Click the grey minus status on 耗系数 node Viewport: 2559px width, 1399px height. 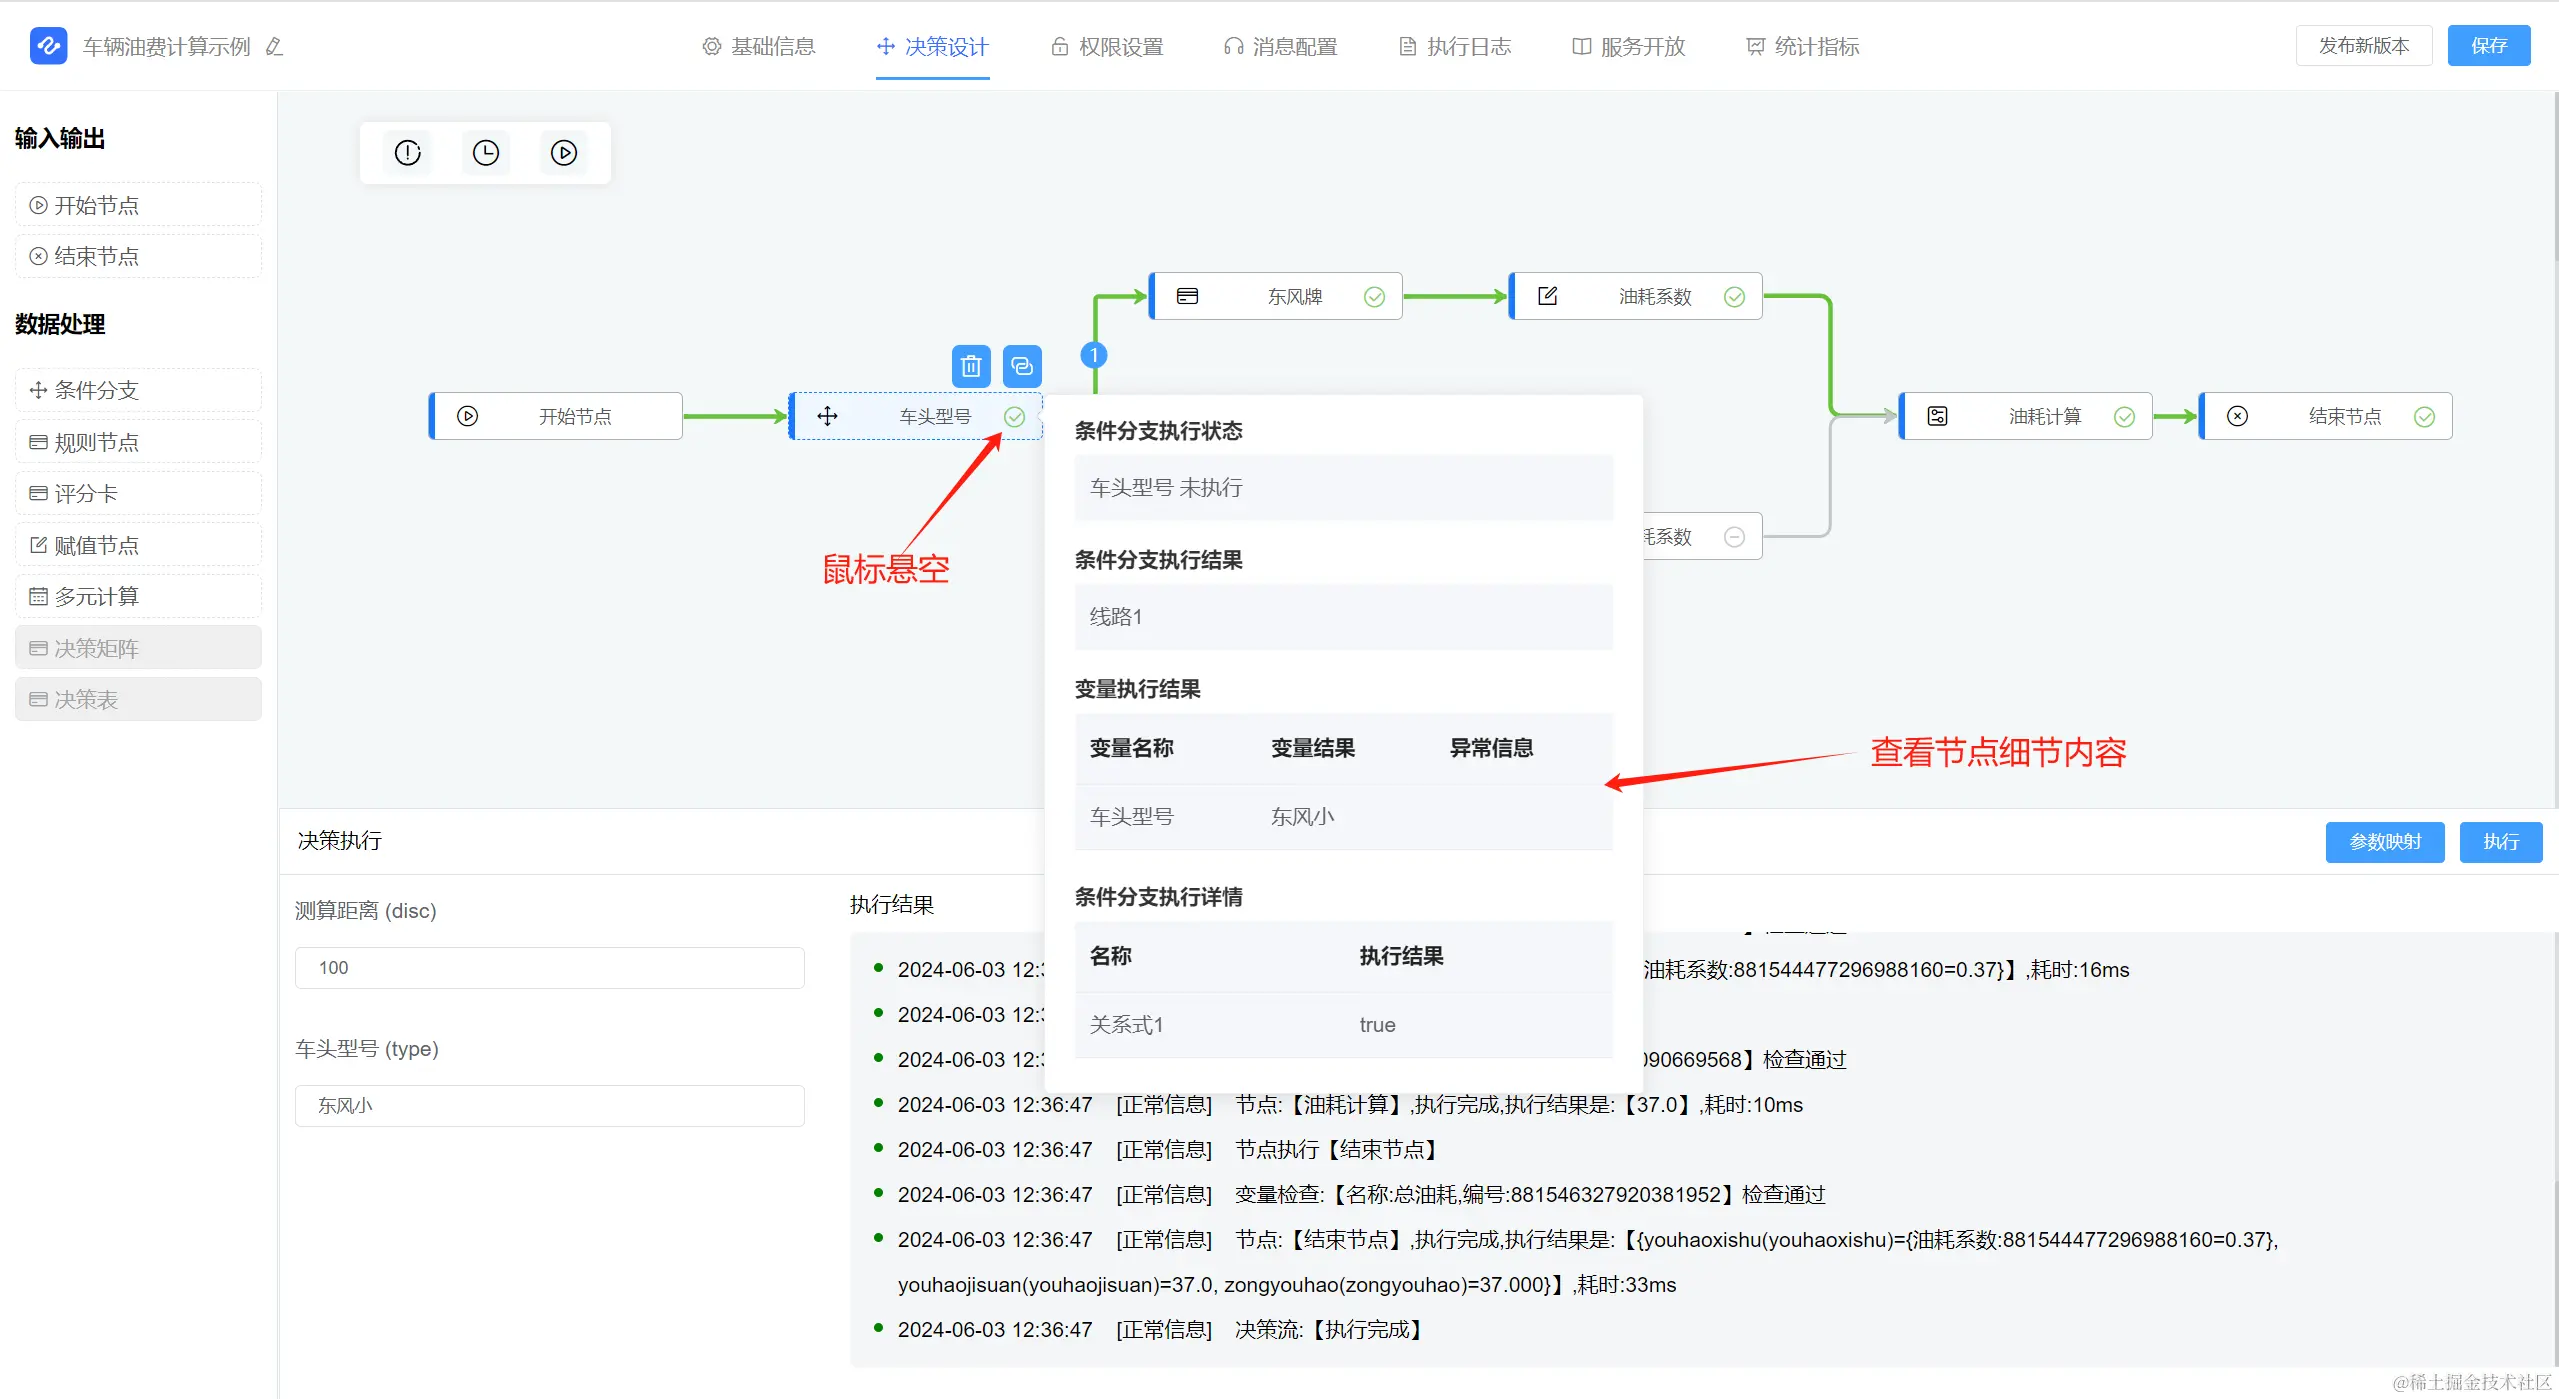[x=1734, y=537]
